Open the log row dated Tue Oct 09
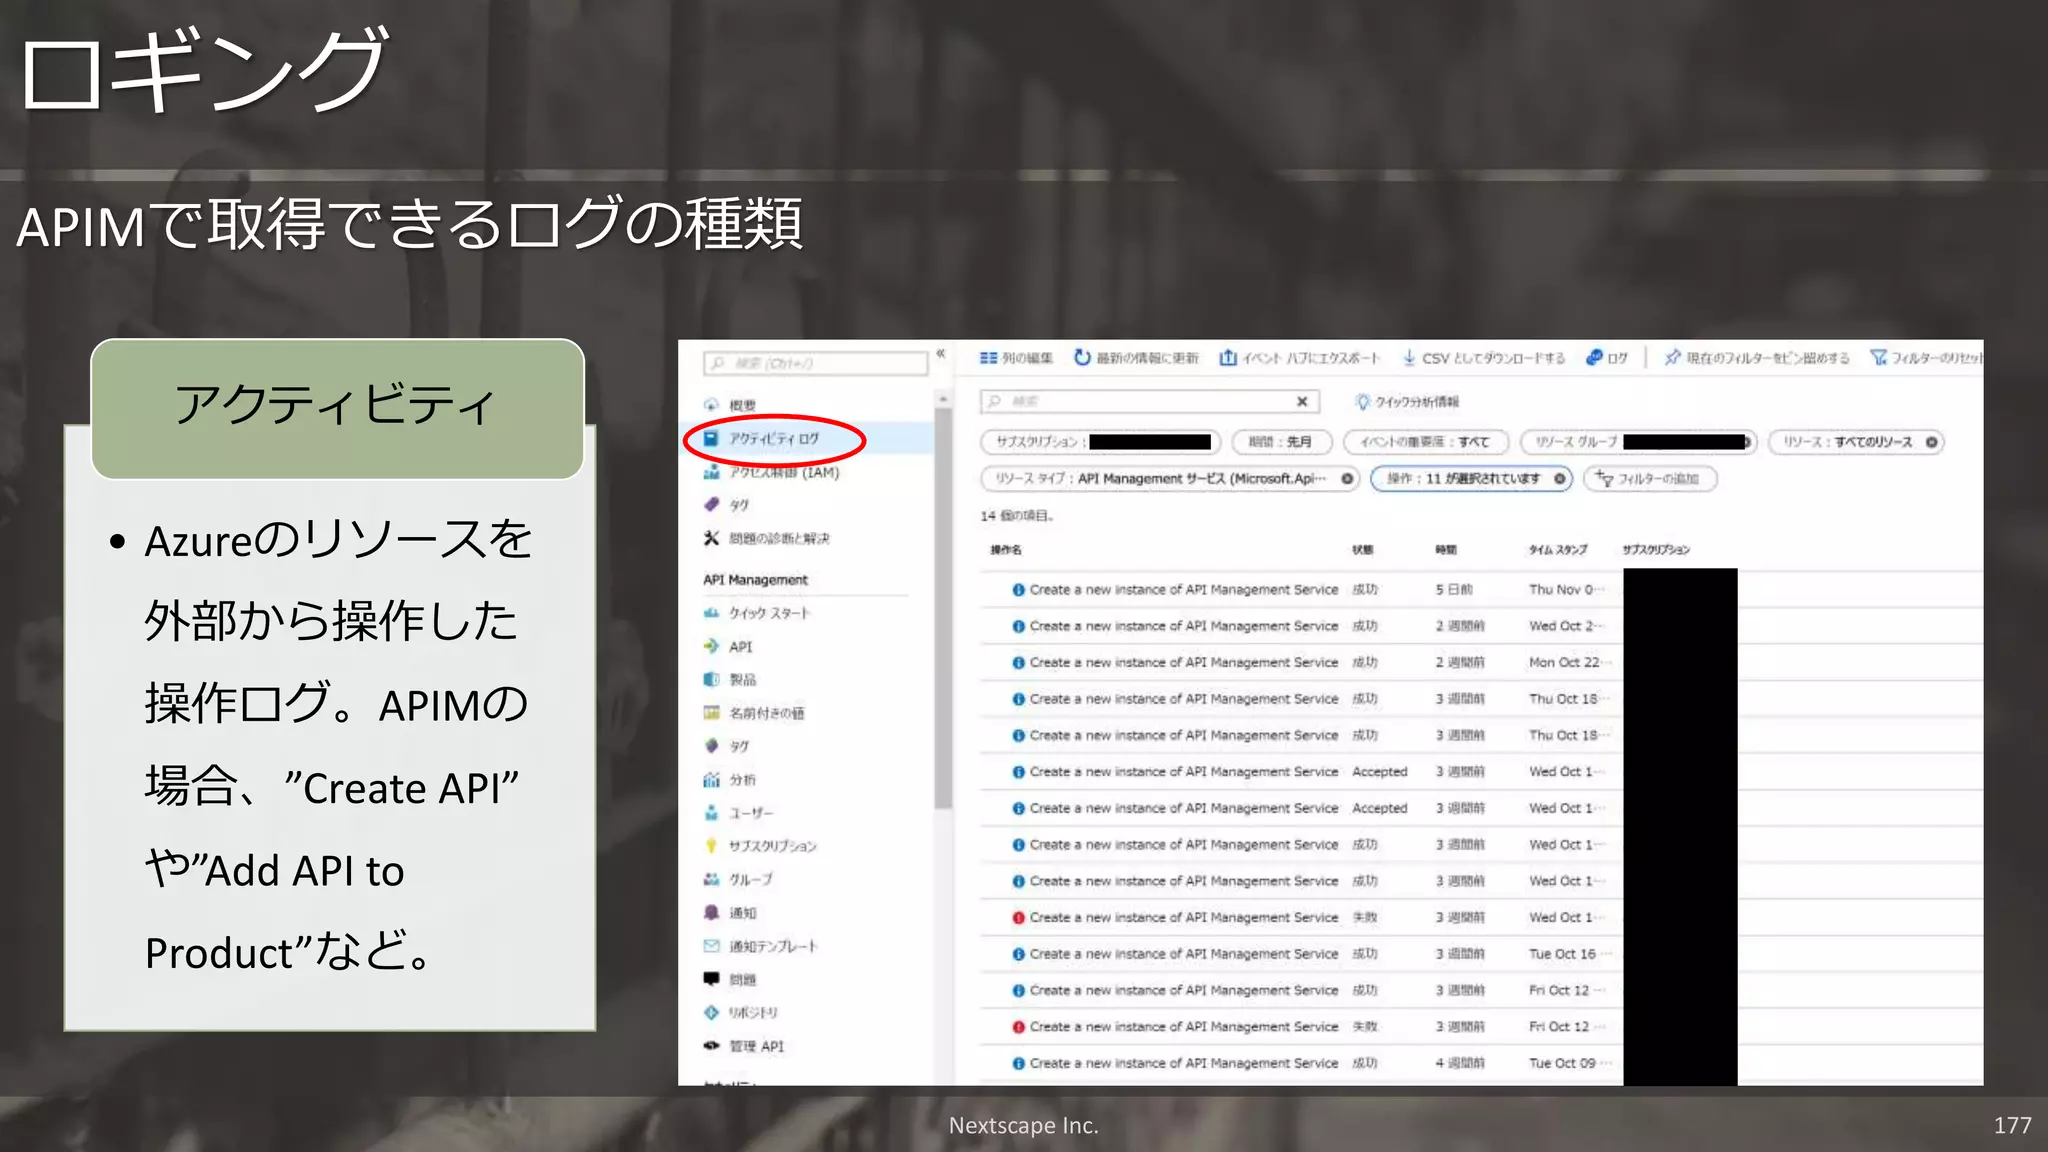The height and width of the screenshot is (1152, 2048). 1480,1063
